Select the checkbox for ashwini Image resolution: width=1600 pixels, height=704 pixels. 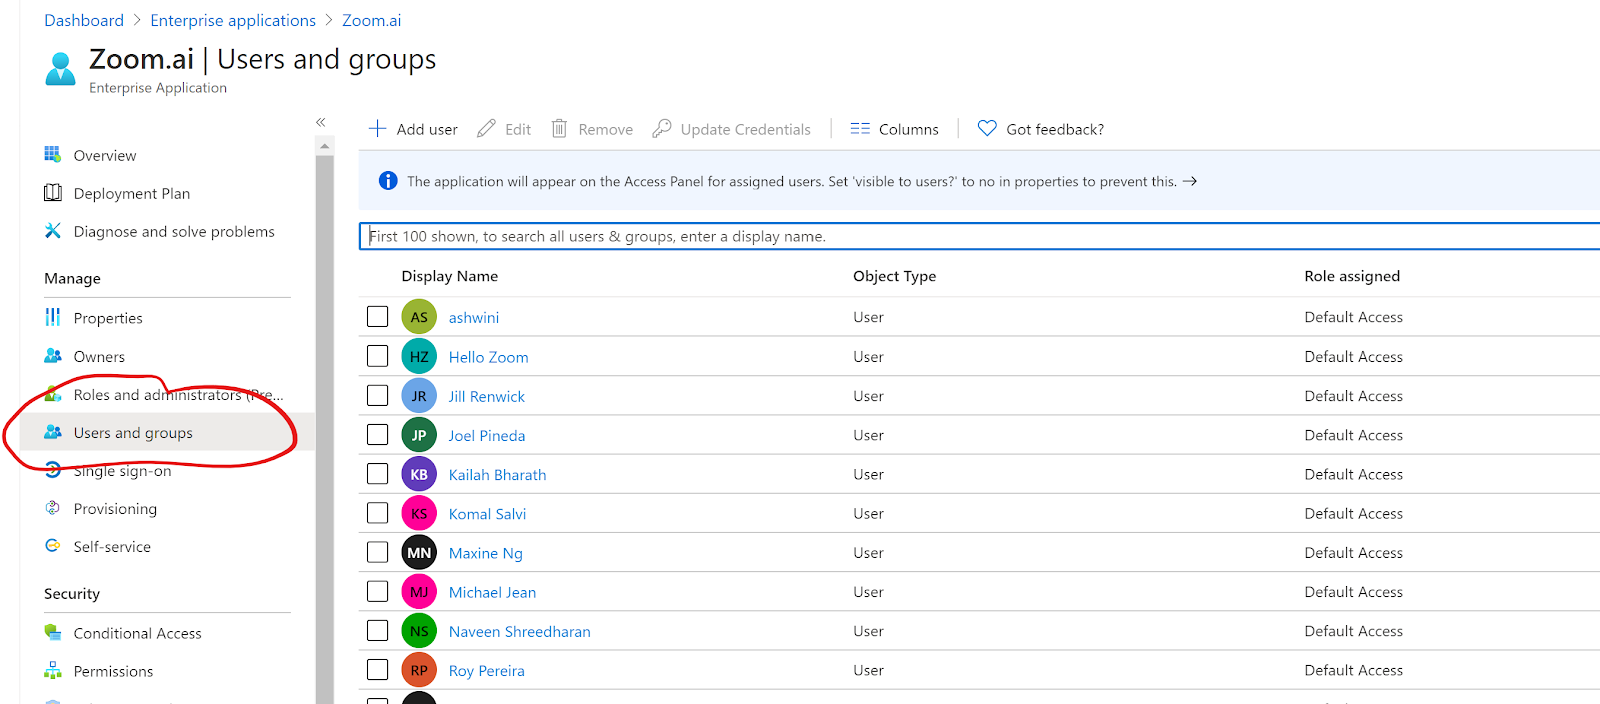(377, 316)
